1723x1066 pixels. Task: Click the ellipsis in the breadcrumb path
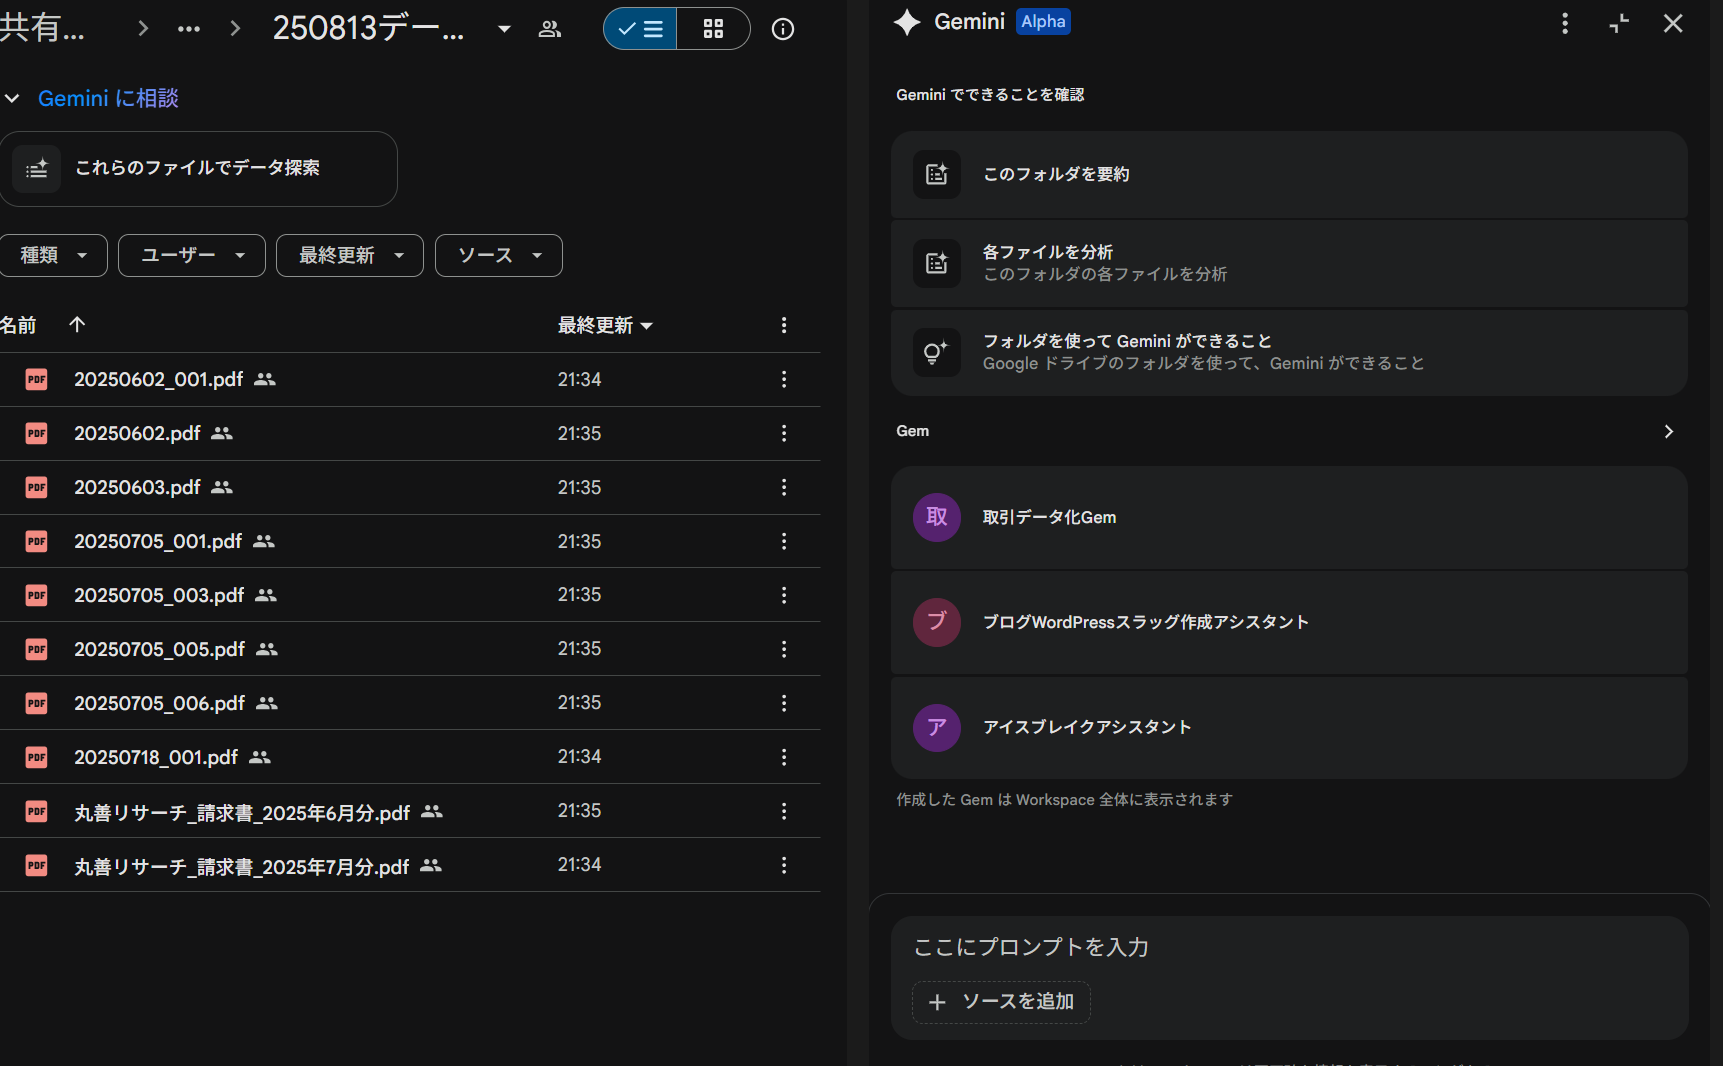click(189, 29)
